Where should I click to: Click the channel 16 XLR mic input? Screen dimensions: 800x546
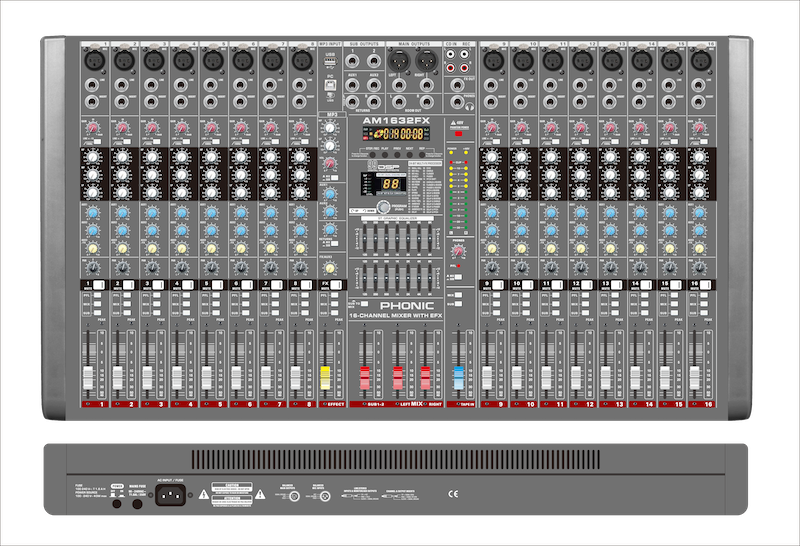click(700, 61)
